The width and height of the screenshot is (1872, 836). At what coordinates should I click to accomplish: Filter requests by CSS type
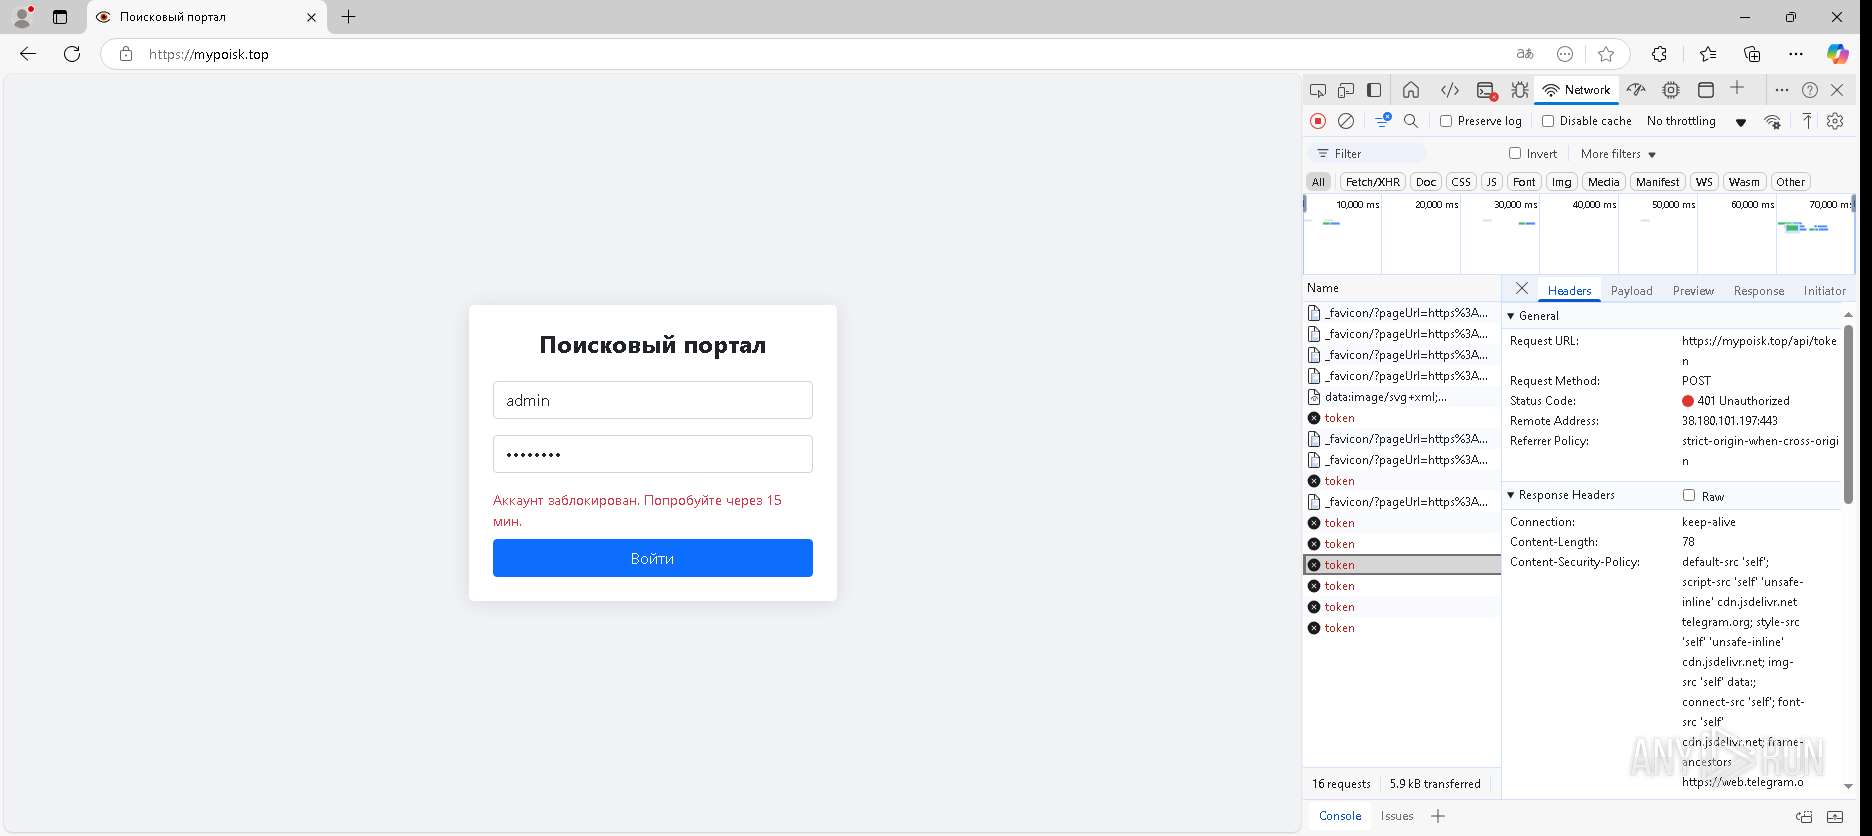pos(1461,182)
